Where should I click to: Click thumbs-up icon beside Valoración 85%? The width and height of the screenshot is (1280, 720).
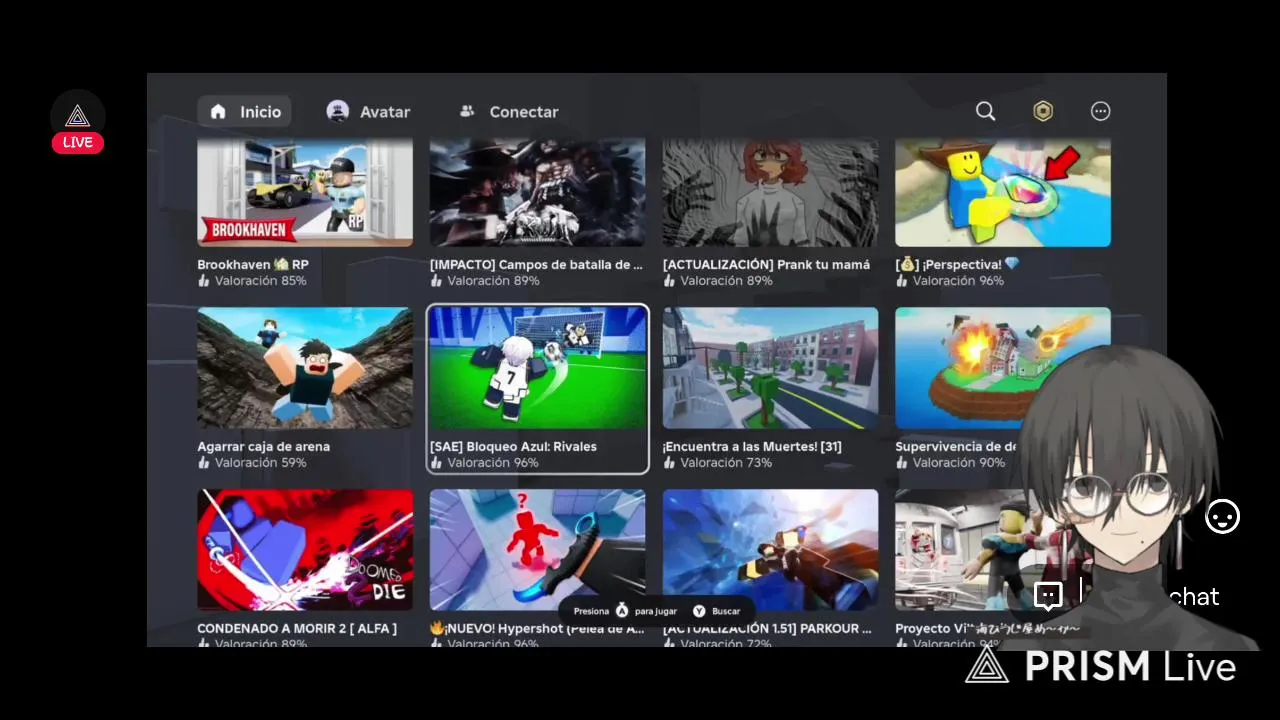coord(204,281)
